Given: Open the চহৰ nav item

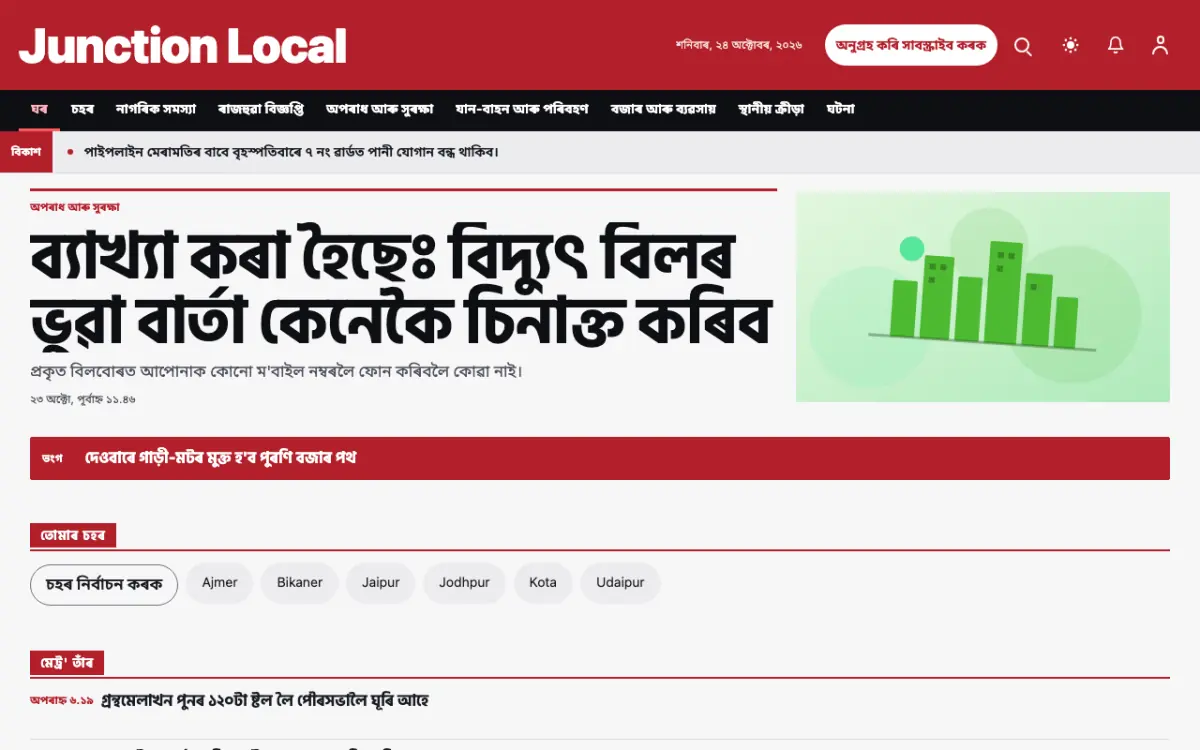Looking at the screenshot, I should click(82, 109).
